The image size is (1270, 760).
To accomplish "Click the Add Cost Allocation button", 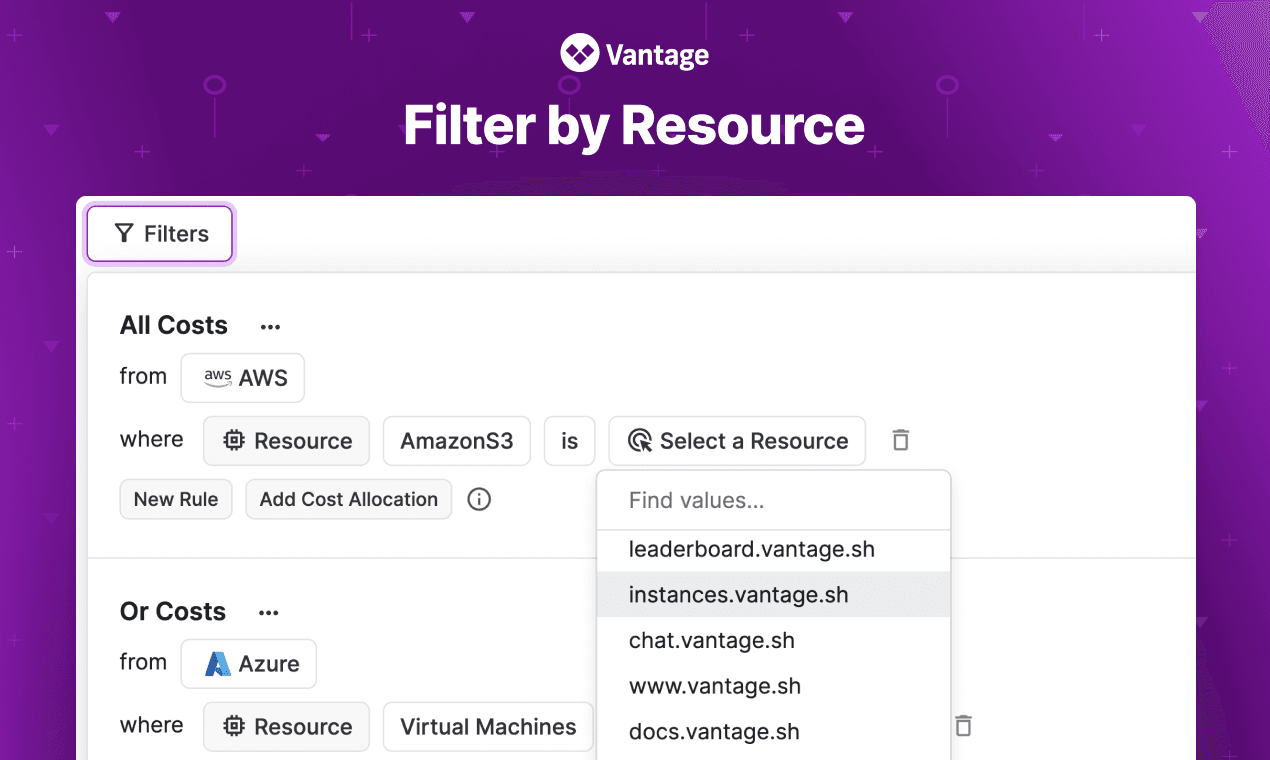I will 348,499.
